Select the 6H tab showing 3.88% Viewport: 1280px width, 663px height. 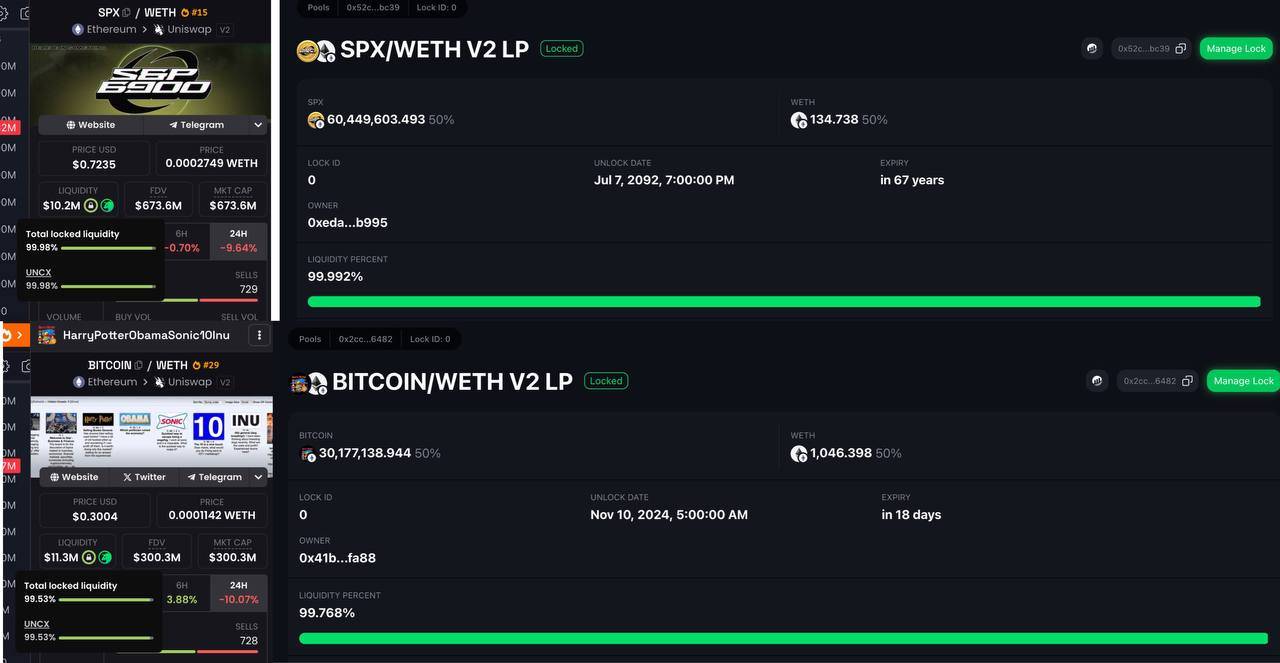(x=182, y=593)
